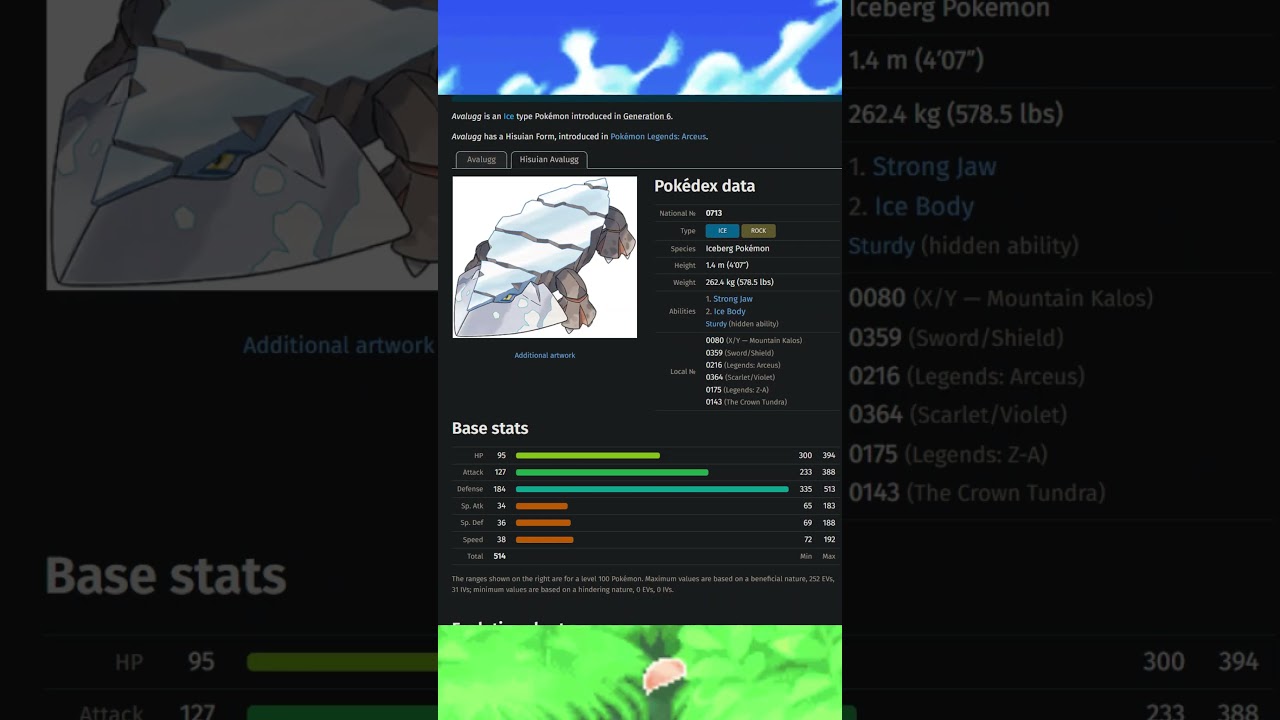
Task: Click the Sp. Atk stat bar
Action: pyautogui.click(x=542, y=506)
